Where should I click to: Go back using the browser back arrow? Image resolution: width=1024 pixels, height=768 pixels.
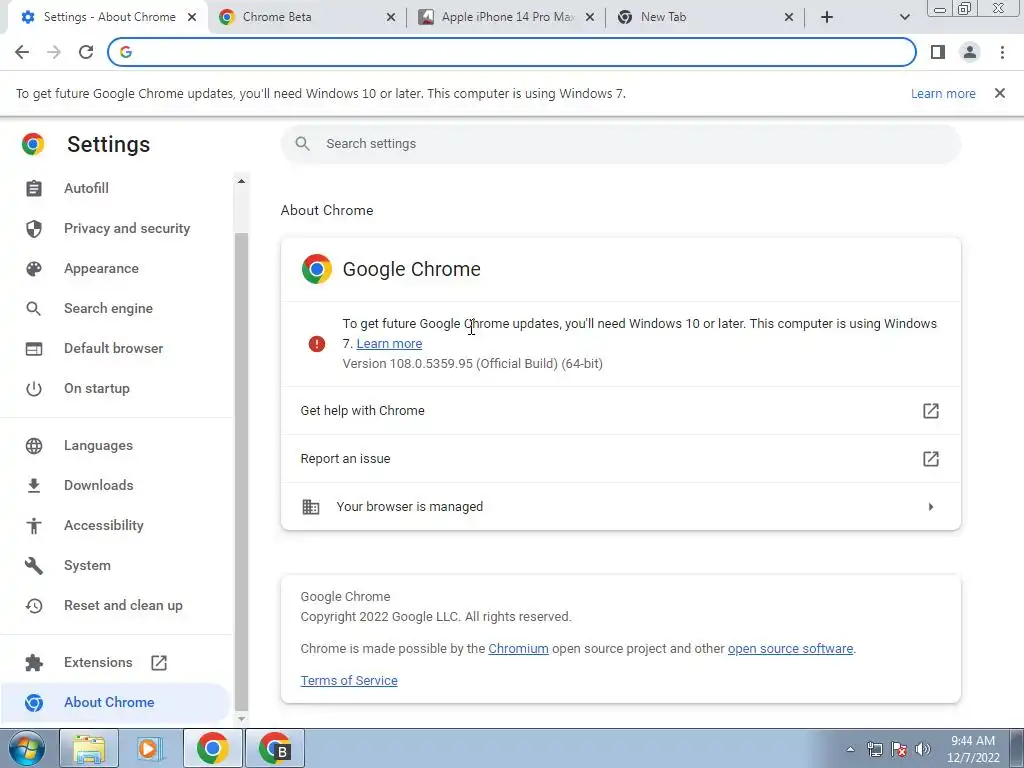pyautogui.click(x=22, y=52)
